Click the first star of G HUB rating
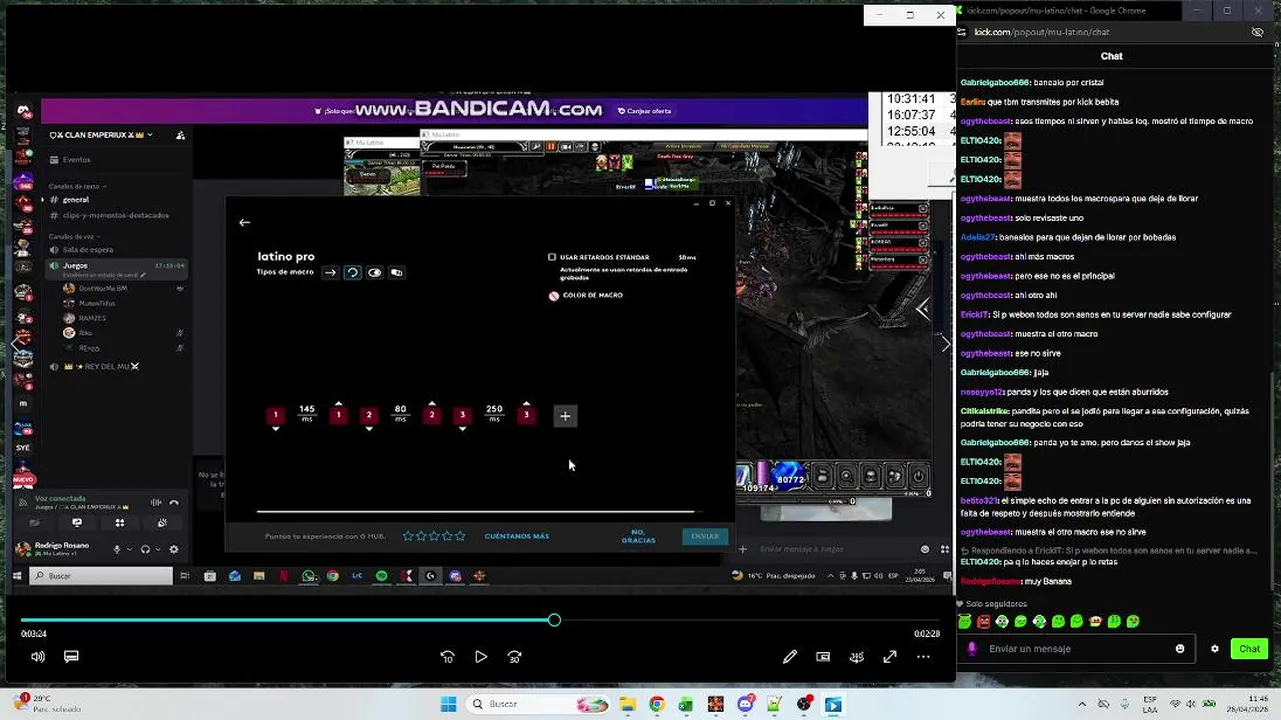This screenshot has width=1281, height=720. (x=408, y=536)
